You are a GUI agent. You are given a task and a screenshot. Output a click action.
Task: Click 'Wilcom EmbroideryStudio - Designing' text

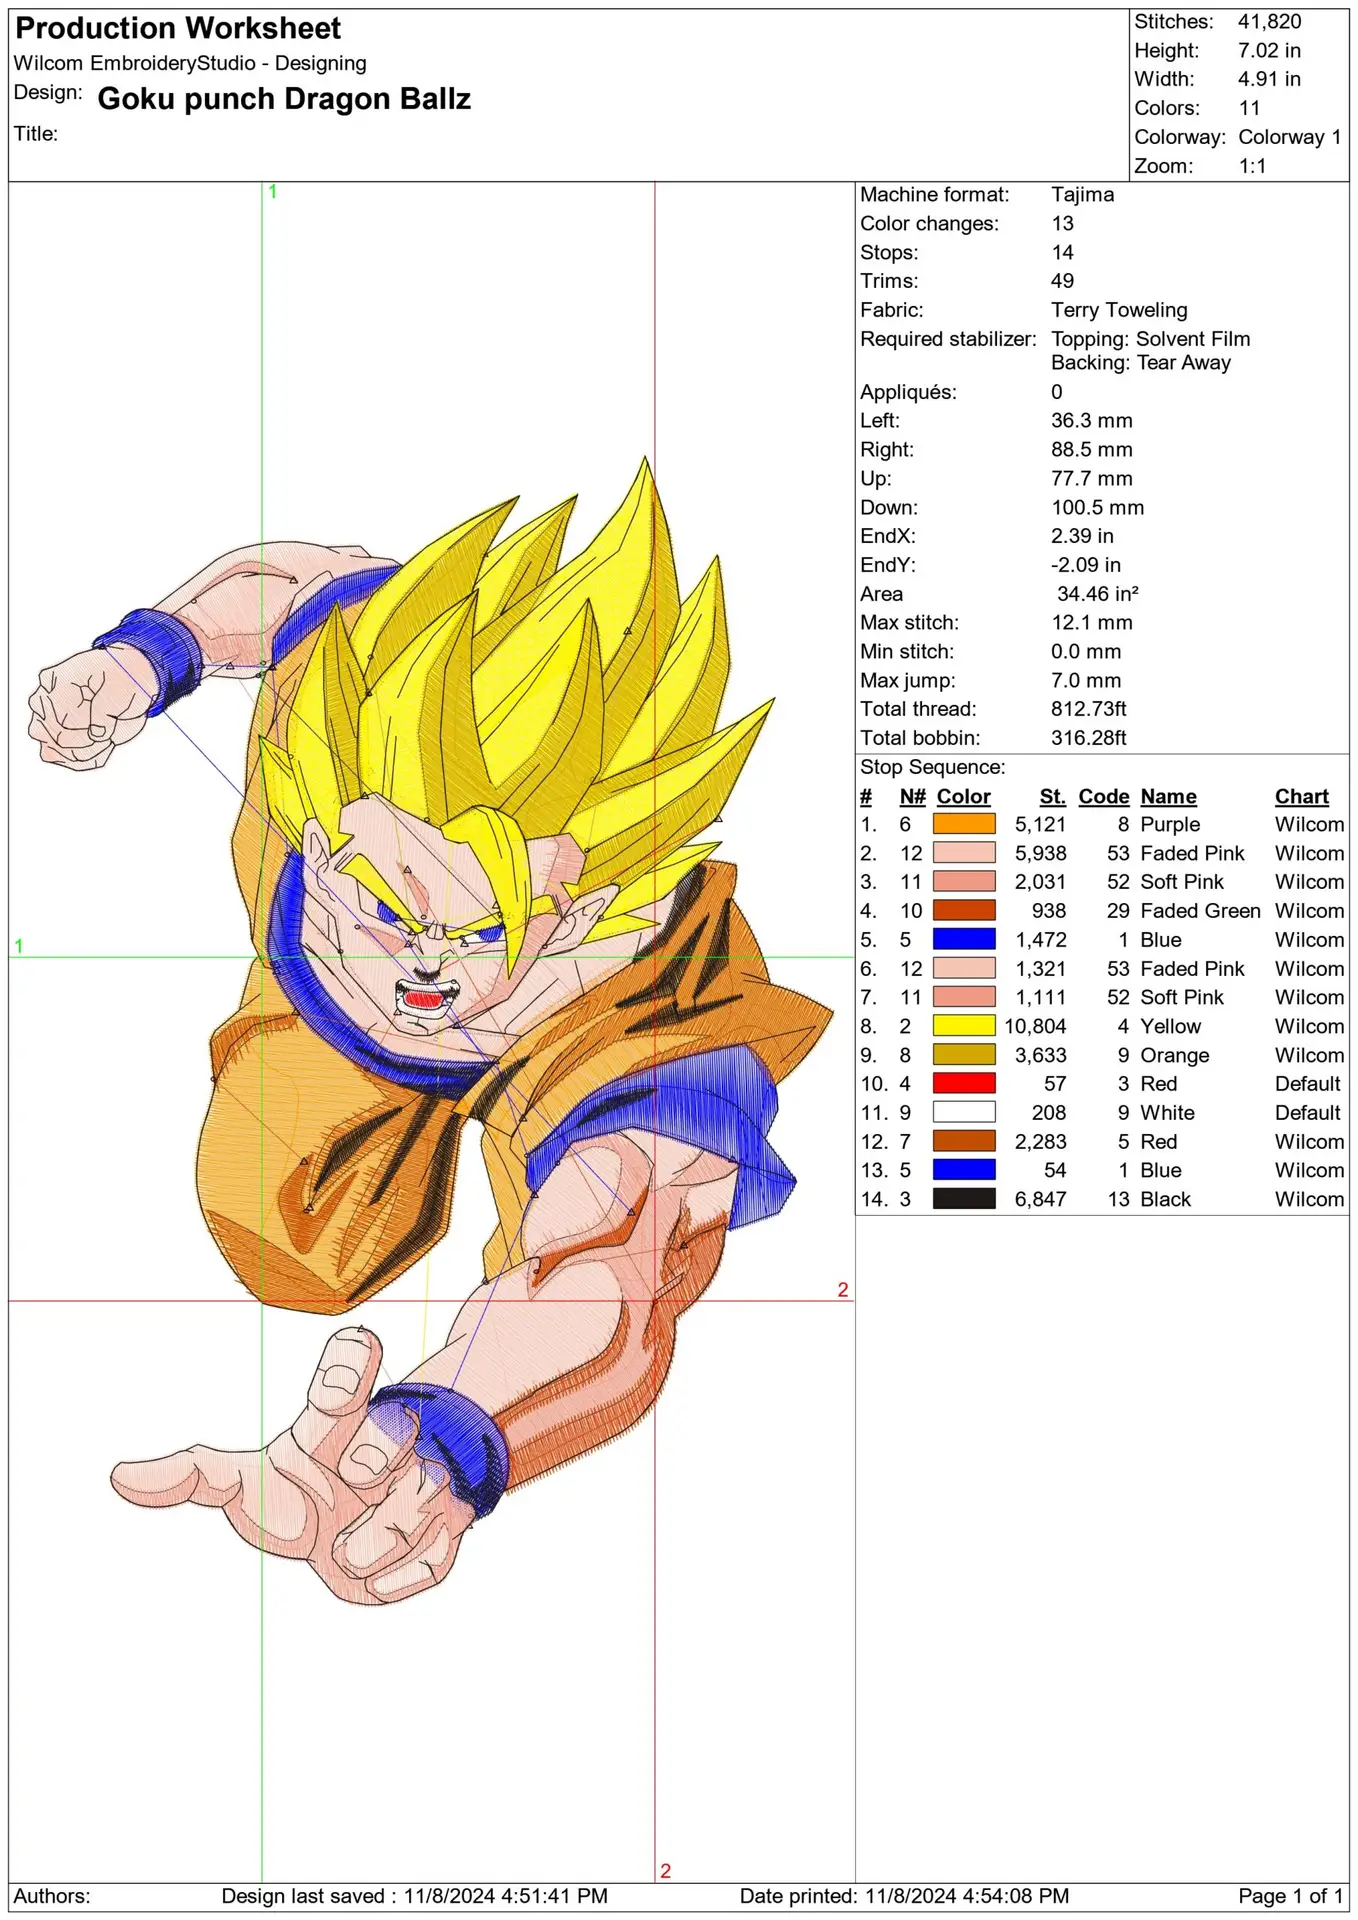coord(190,63)
